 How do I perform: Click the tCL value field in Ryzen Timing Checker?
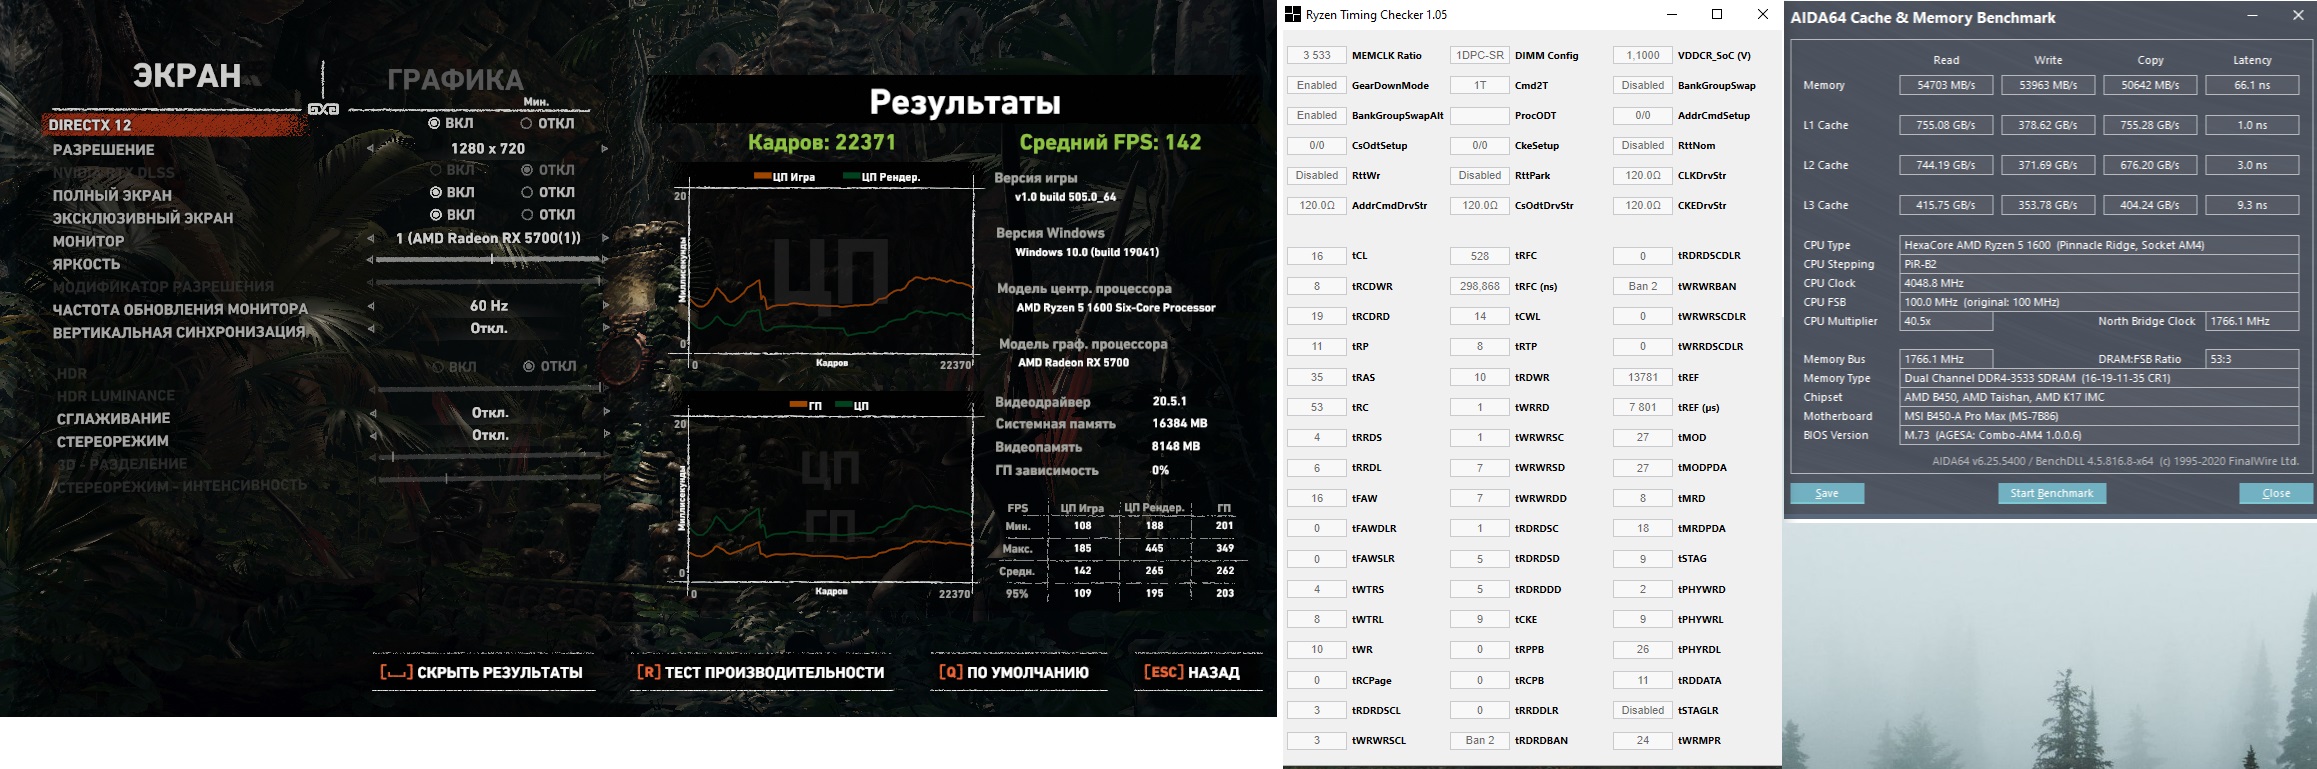click(1317, 256)
